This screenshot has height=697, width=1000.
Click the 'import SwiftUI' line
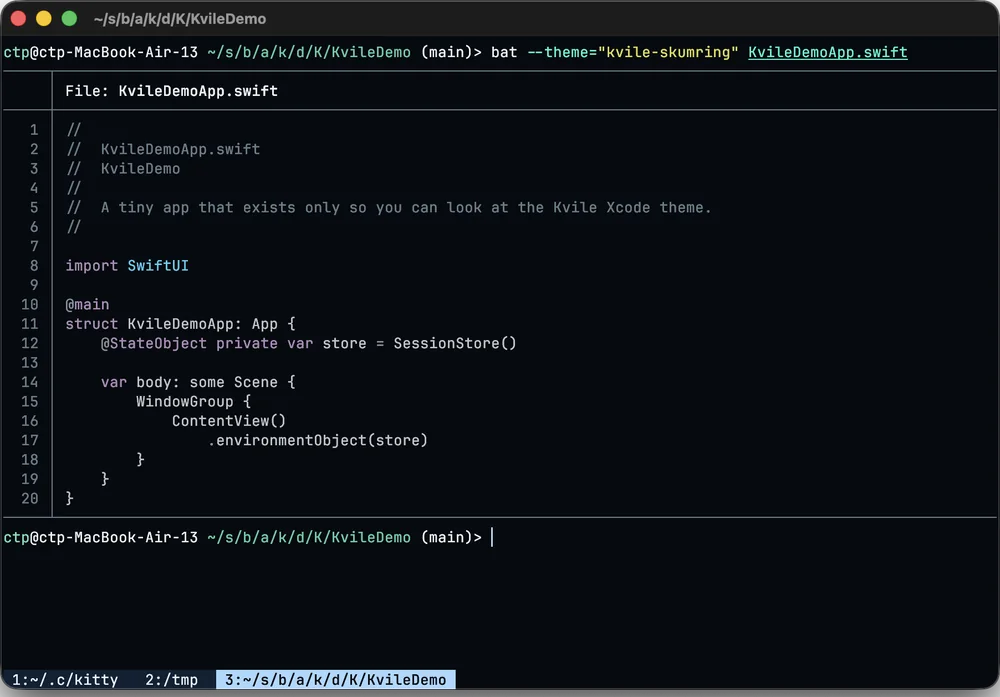coord(127,266)
